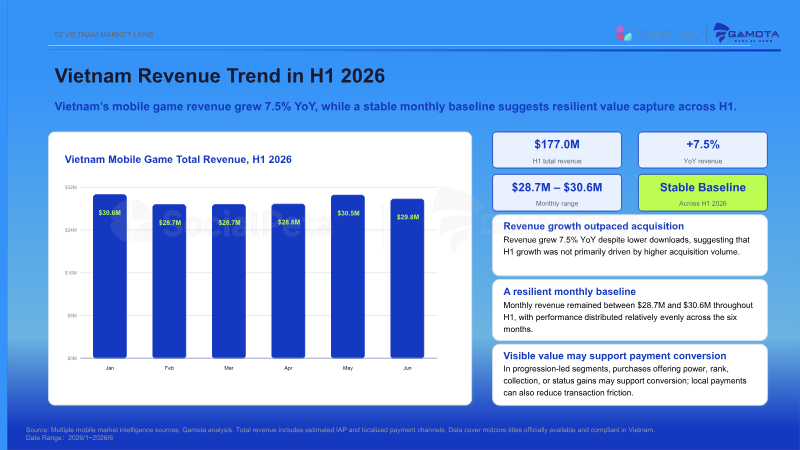The image size is (800, 450).
Task: Click the Feb bar labeled $28.7M
Action: 169,281
